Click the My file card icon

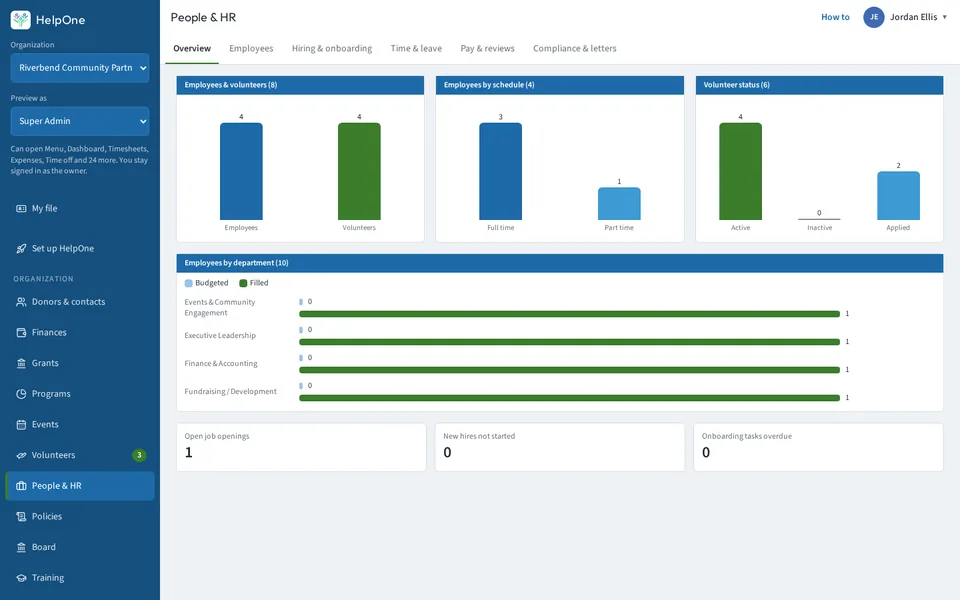pos(21,208)
